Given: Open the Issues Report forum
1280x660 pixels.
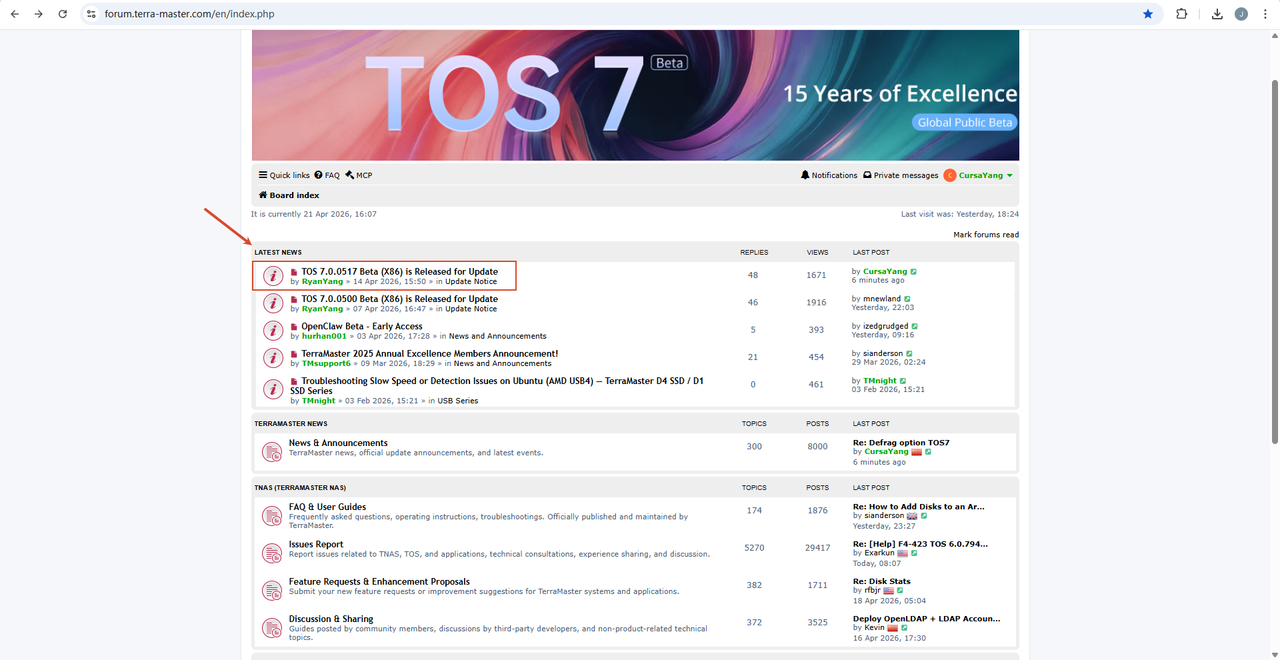Looking at the screenshot, I should tap(316, 544).
